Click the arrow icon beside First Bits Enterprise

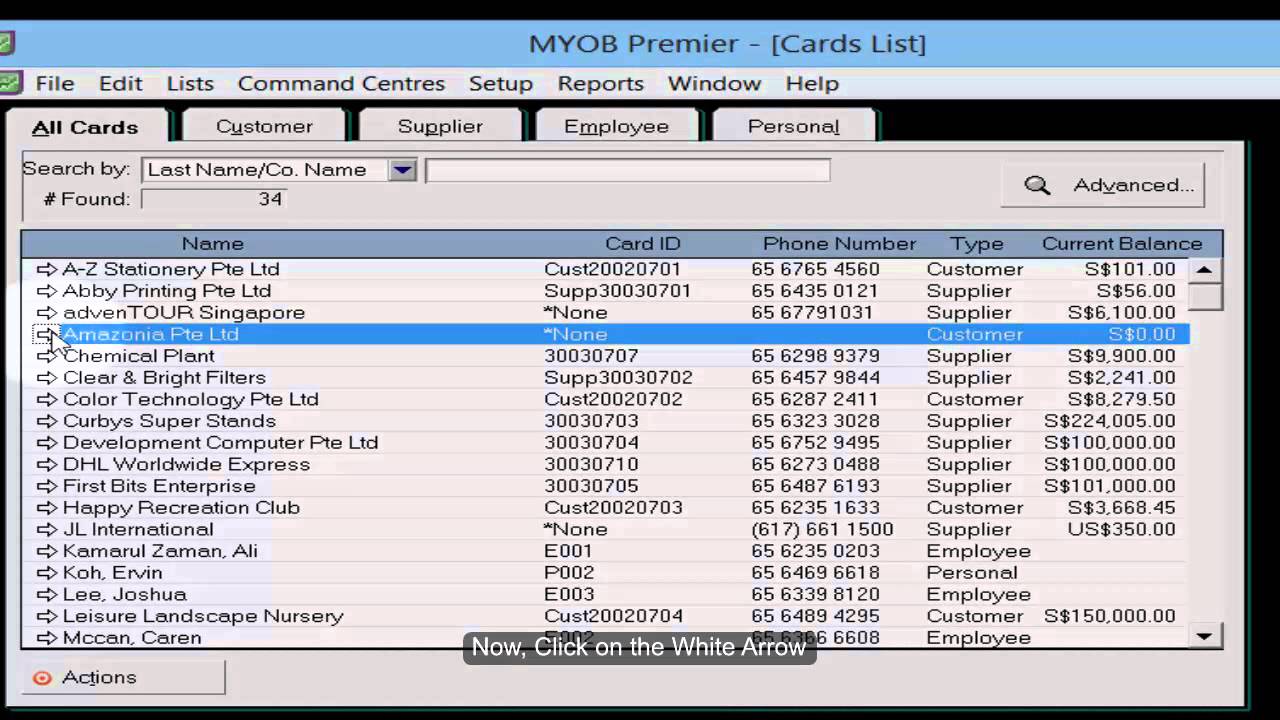pos(47,486)
